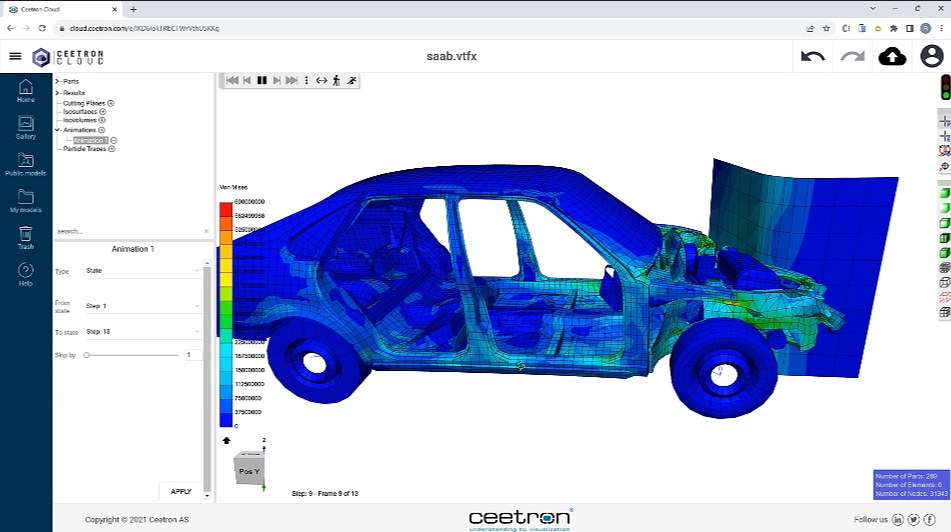This screenshot has height=532, width=951.
Task: Add a new Animation
Action: coord(101,130)
